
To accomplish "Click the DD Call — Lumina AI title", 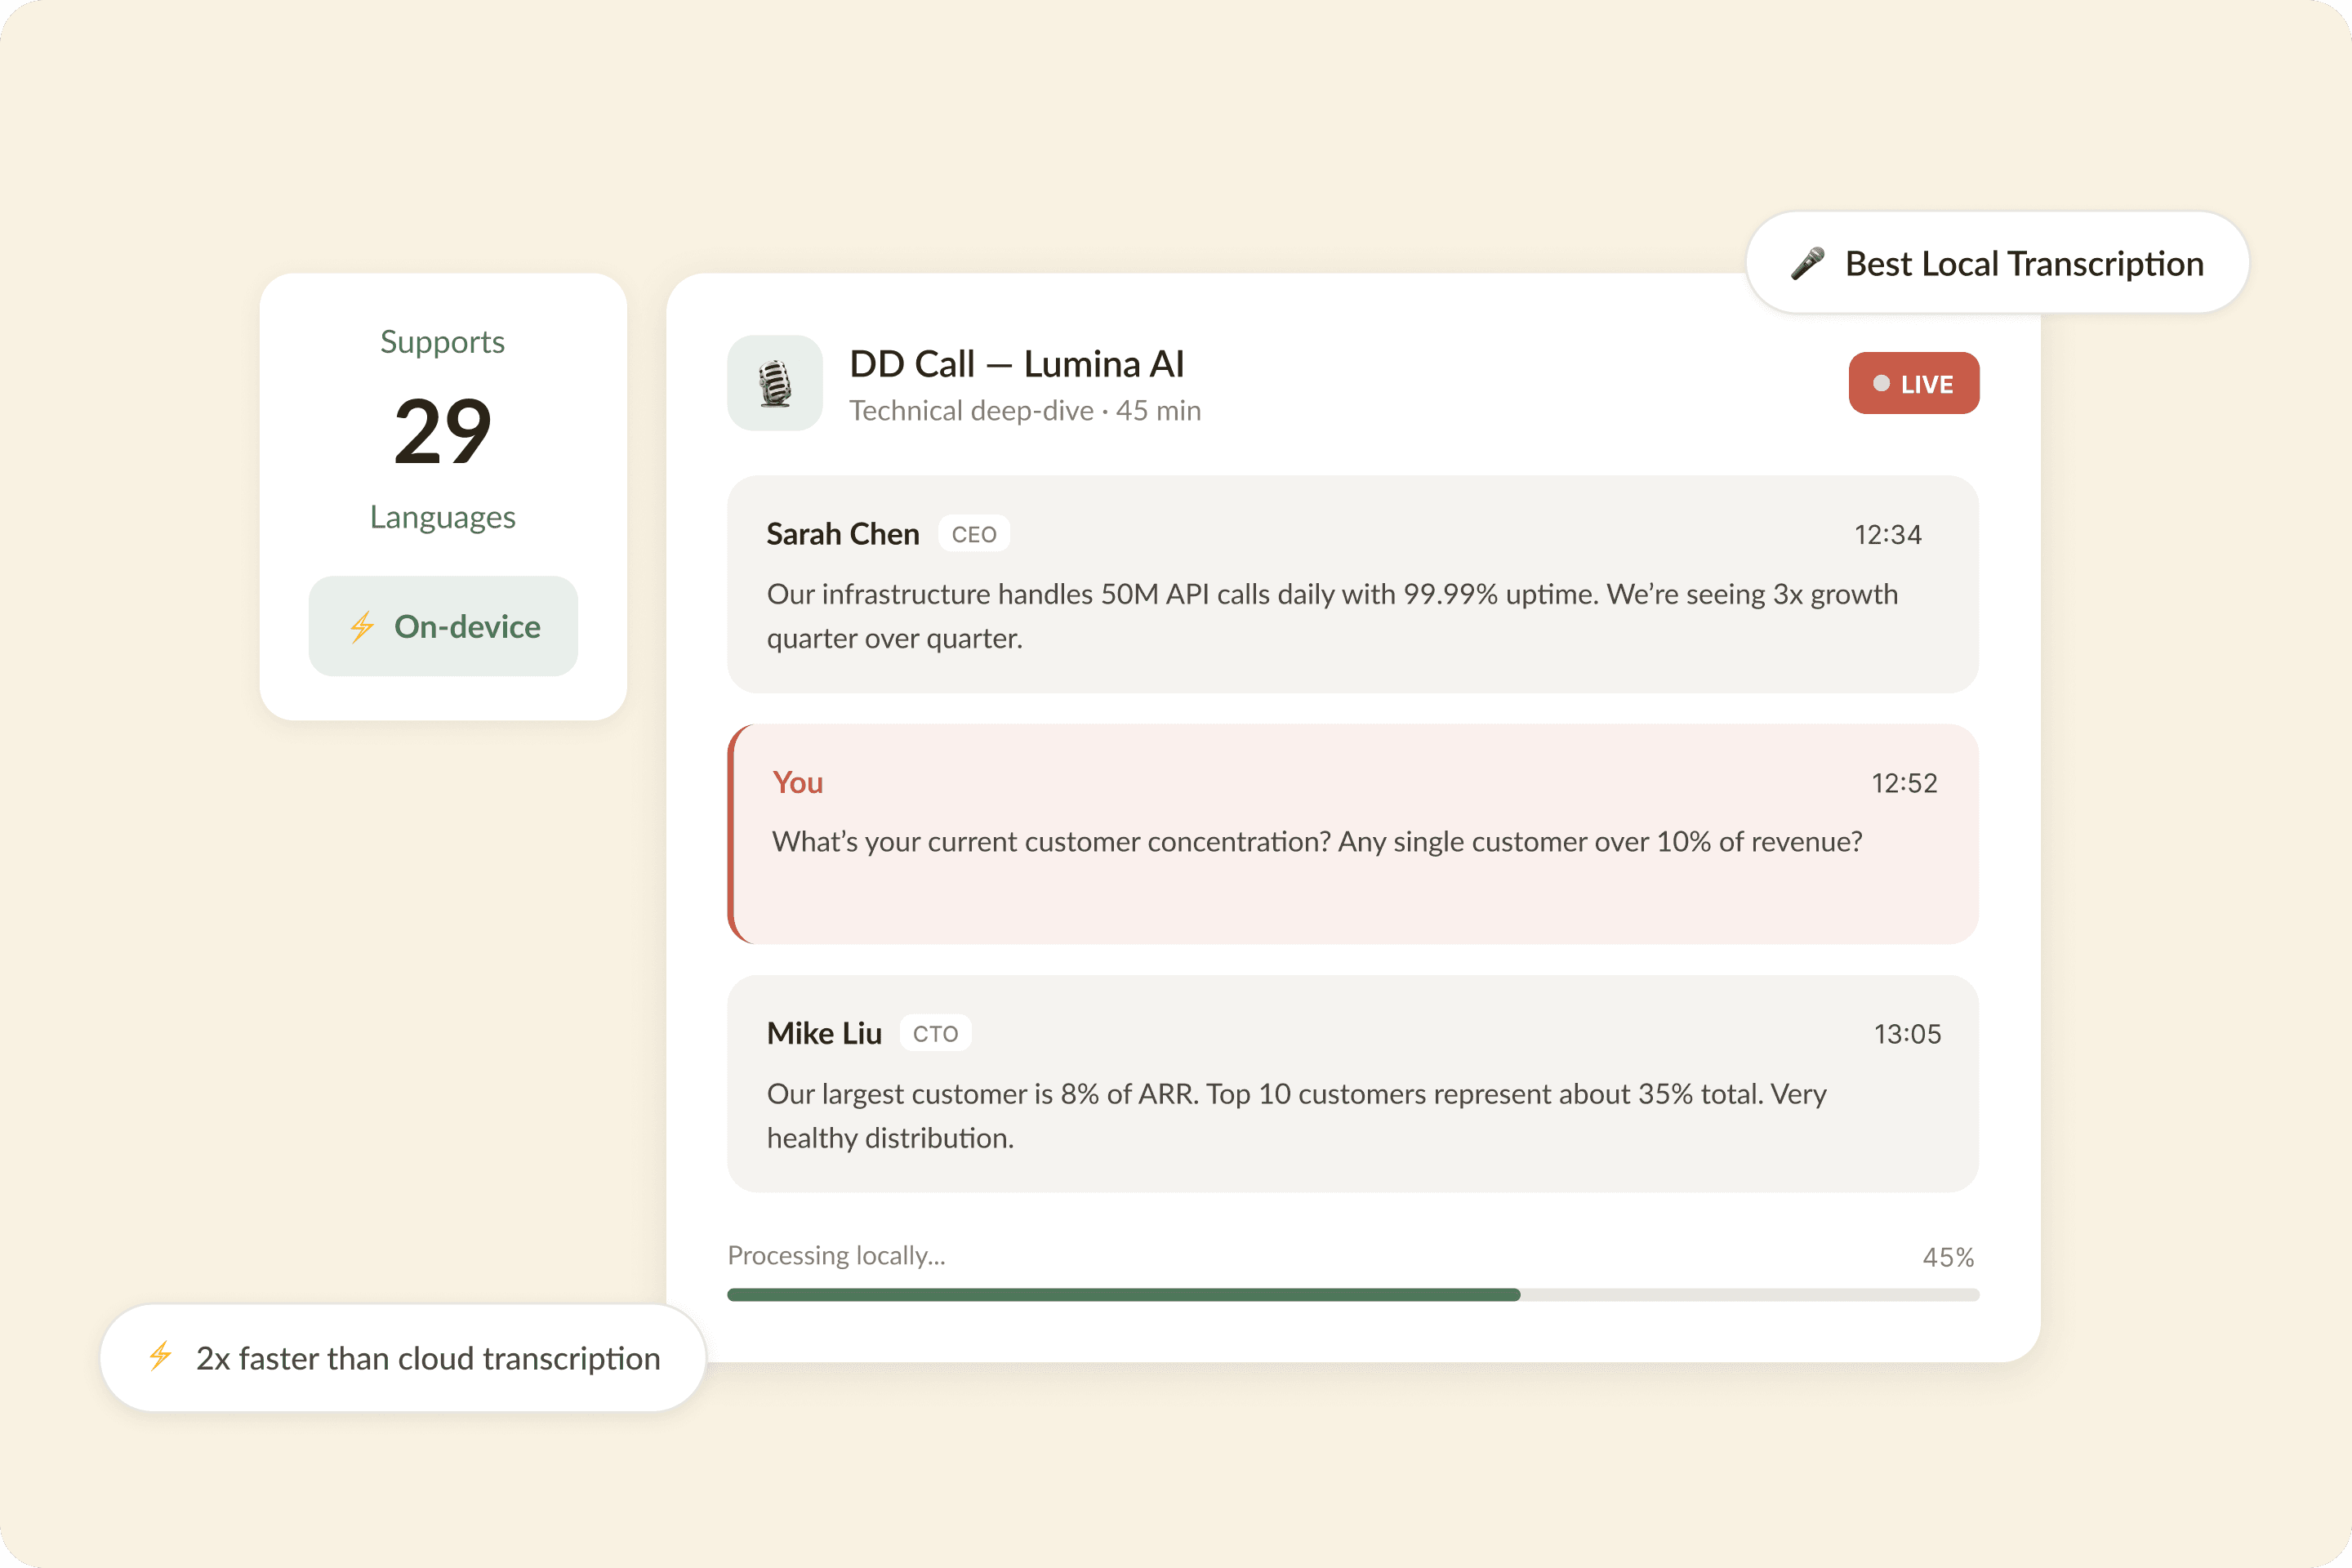I will (x=1016, y=364).
